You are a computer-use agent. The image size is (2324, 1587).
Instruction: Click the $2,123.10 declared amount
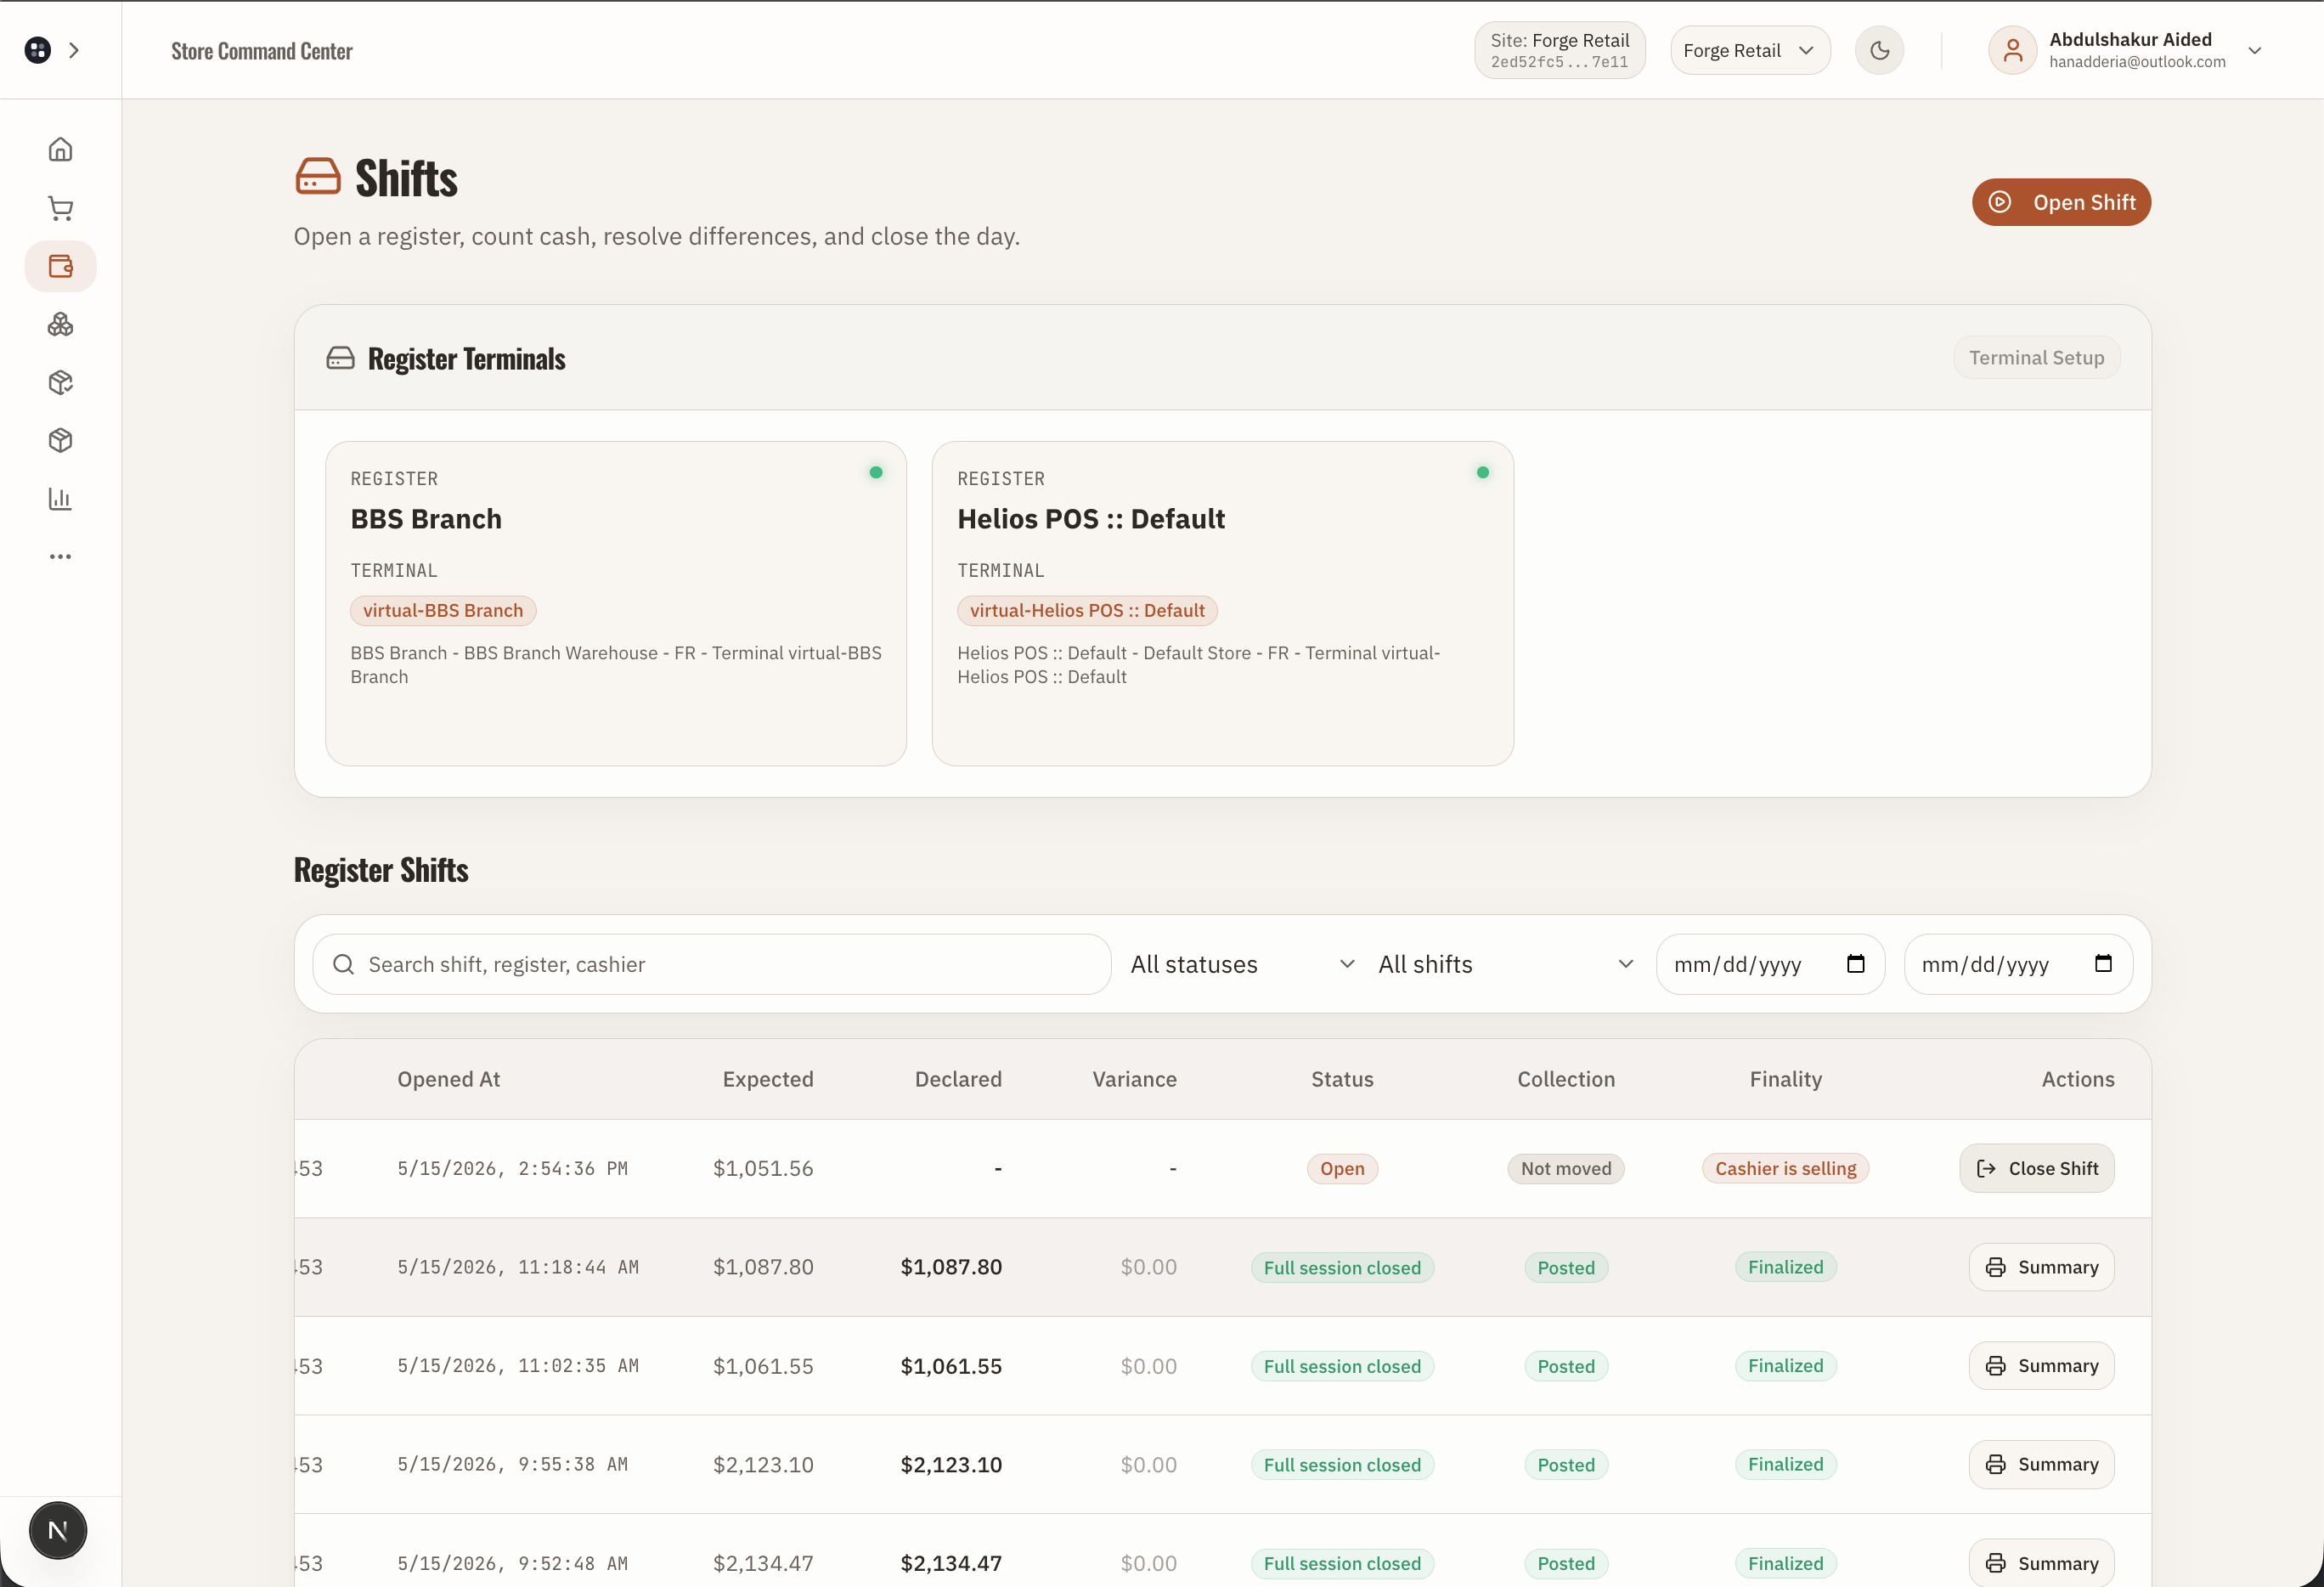point(951,1464)
